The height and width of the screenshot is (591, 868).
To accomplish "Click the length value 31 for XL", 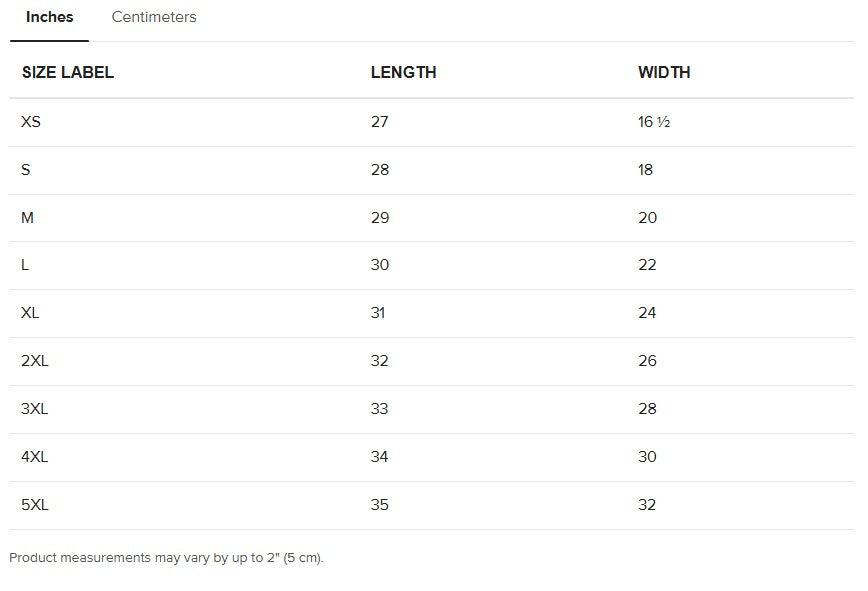I will click(x=378, y=313).
